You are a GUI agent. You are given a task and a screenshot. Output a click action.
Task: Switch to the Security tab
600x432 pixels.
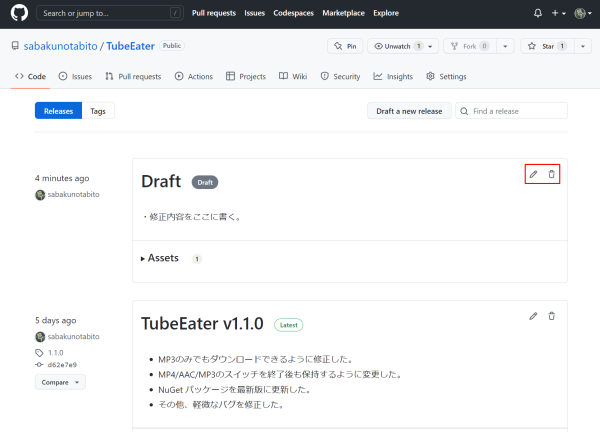(x=340, y=77)
